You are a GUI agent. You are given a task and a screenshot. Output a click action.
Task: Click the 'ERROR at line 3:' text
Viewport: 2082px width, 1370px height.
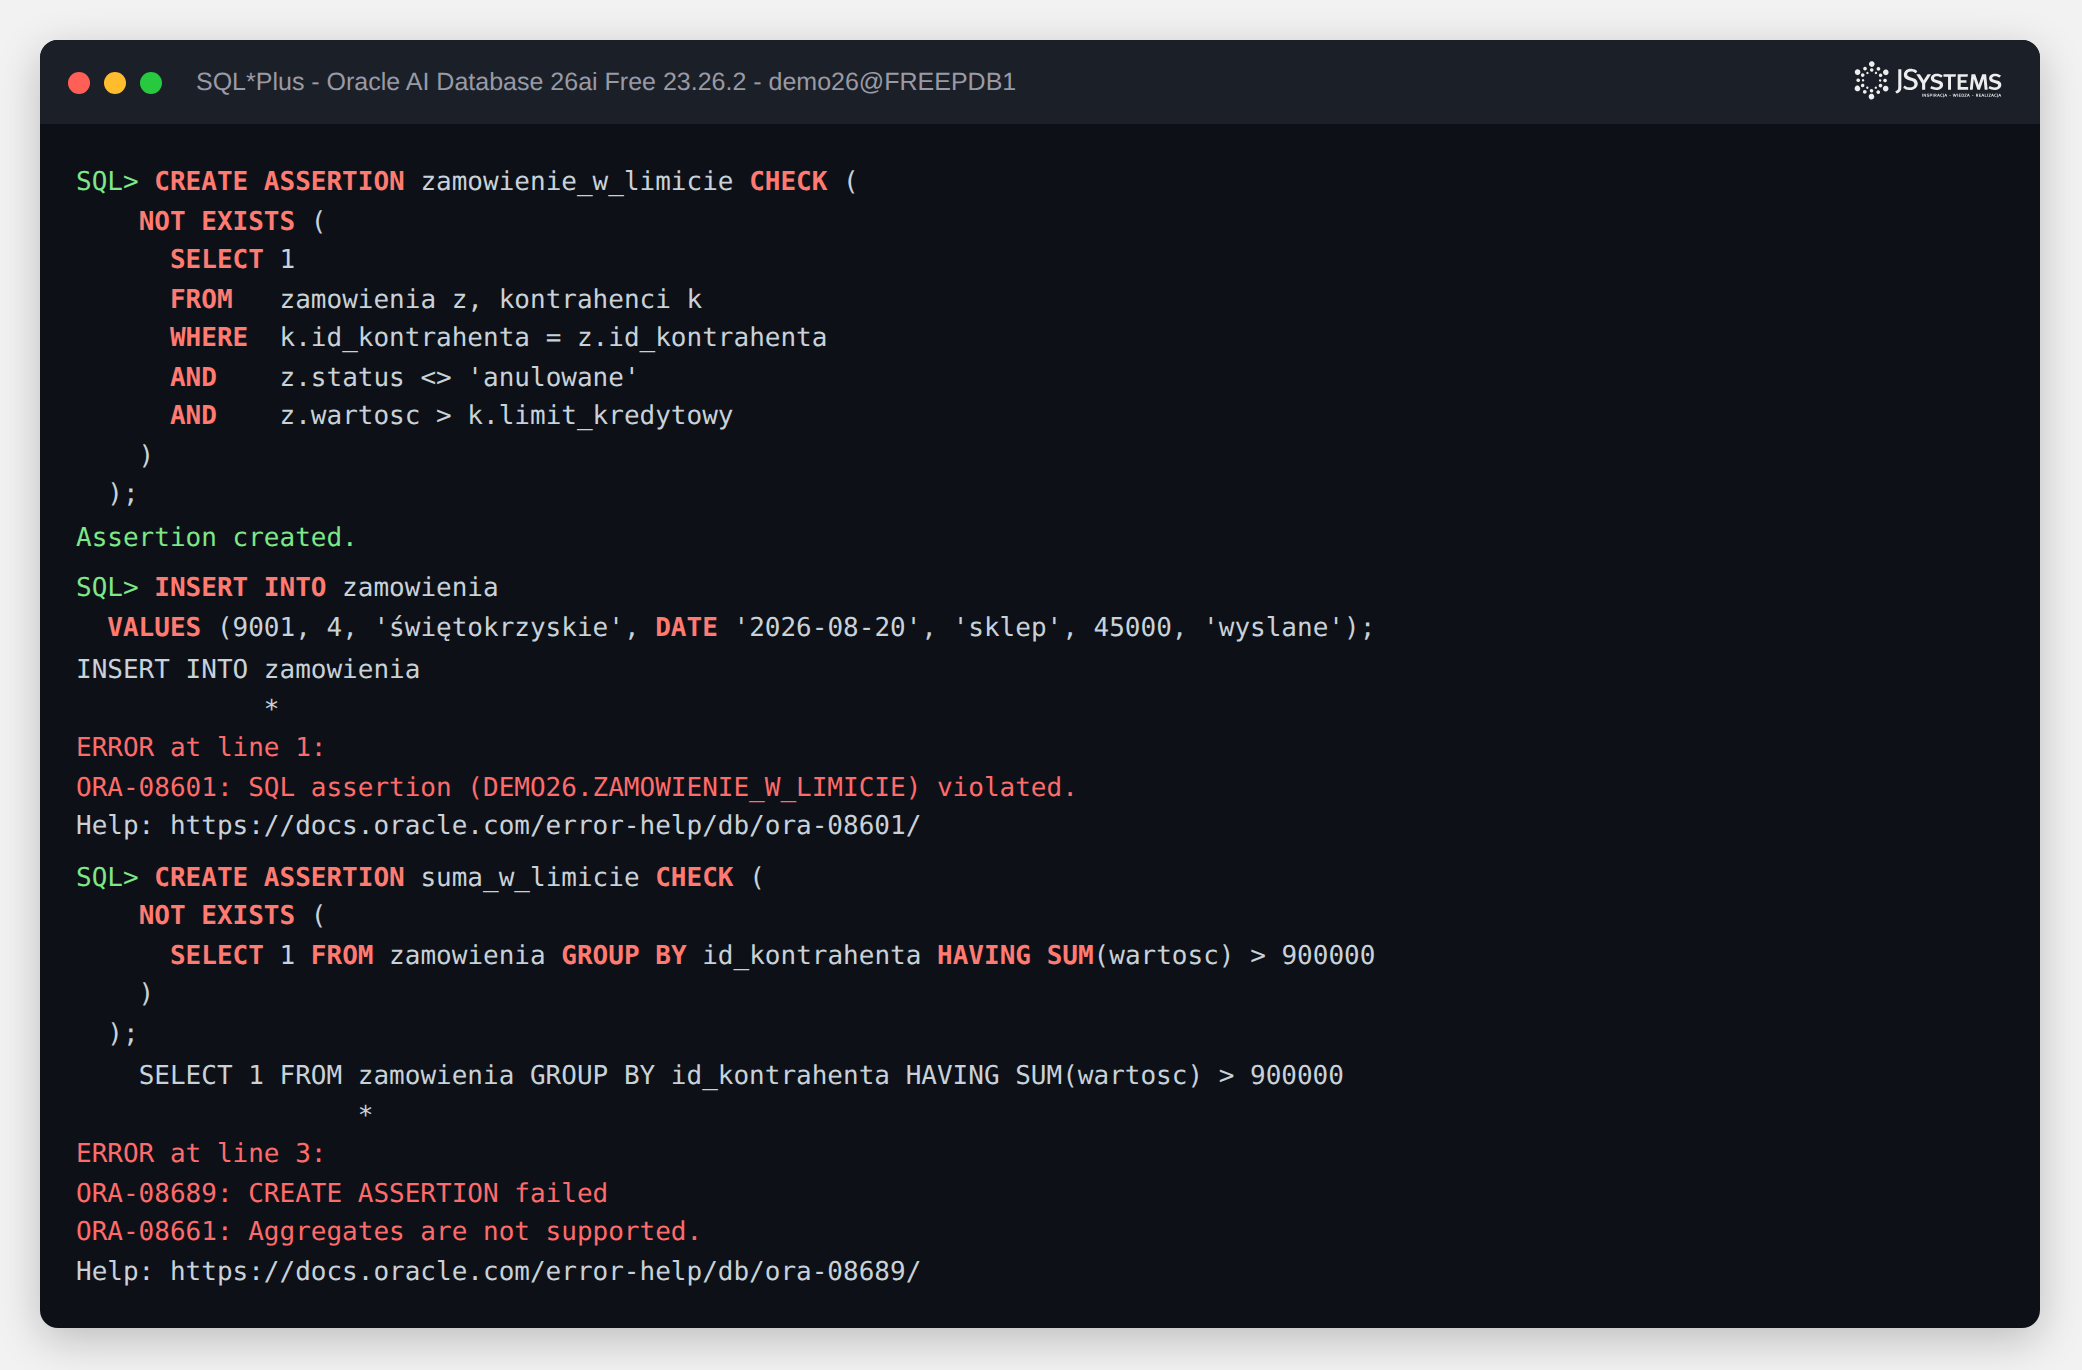201,1154
